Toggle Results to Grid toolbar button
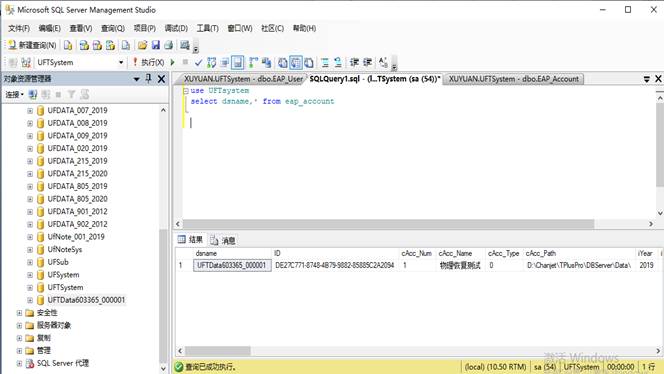The image size is (664, 374). (x=296, y=63)
